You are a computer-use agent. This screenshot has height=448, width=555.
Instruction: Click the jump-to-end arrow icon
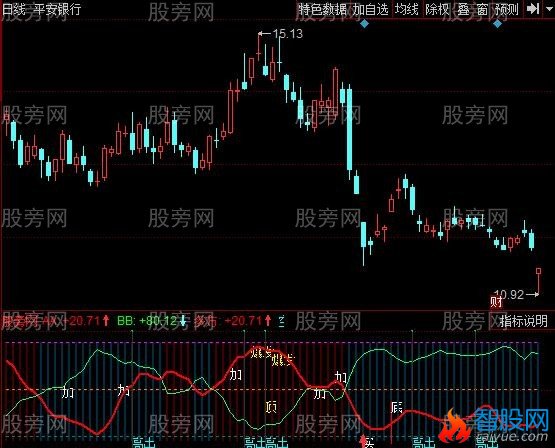[533, 9]
